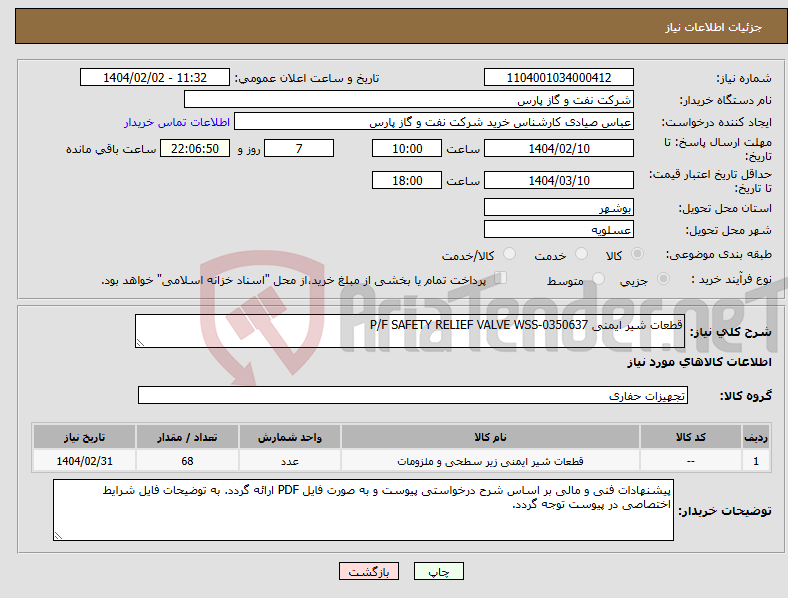Click the item name قطعات شیر ایمنی زیر سطحی
788x598 pixels.
pos(490,461)
